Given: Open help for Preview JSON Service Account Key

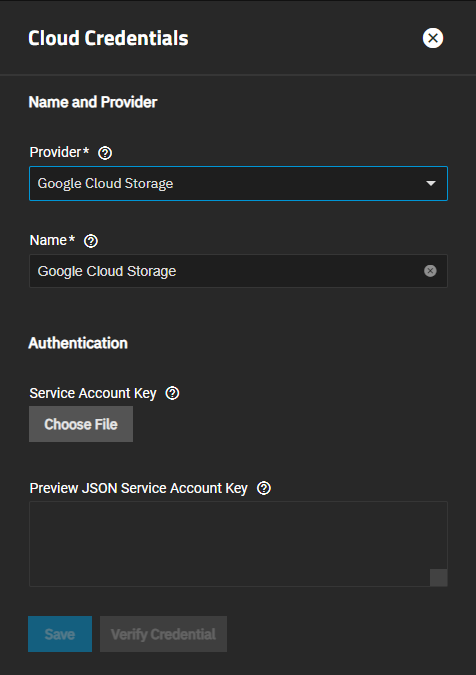Looking at the screenshot, I should [263, 488].
